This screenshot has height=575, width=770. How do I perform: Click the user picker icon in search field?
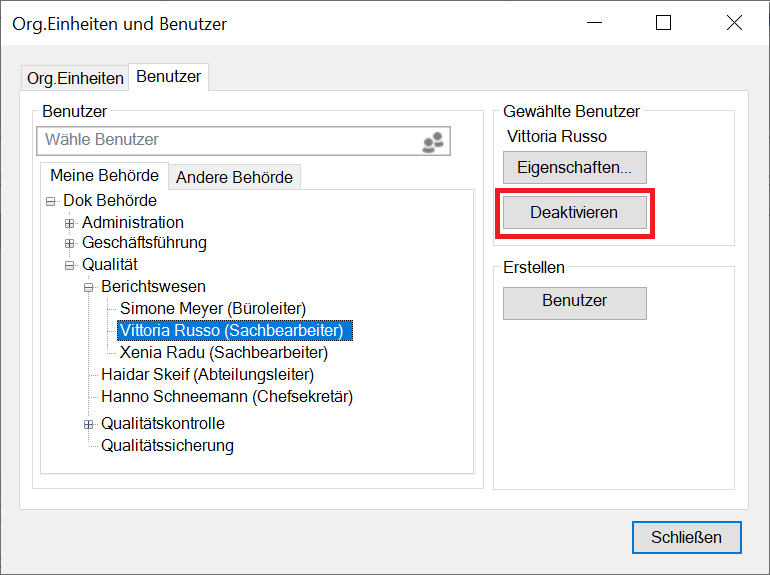tap(432, 142)
